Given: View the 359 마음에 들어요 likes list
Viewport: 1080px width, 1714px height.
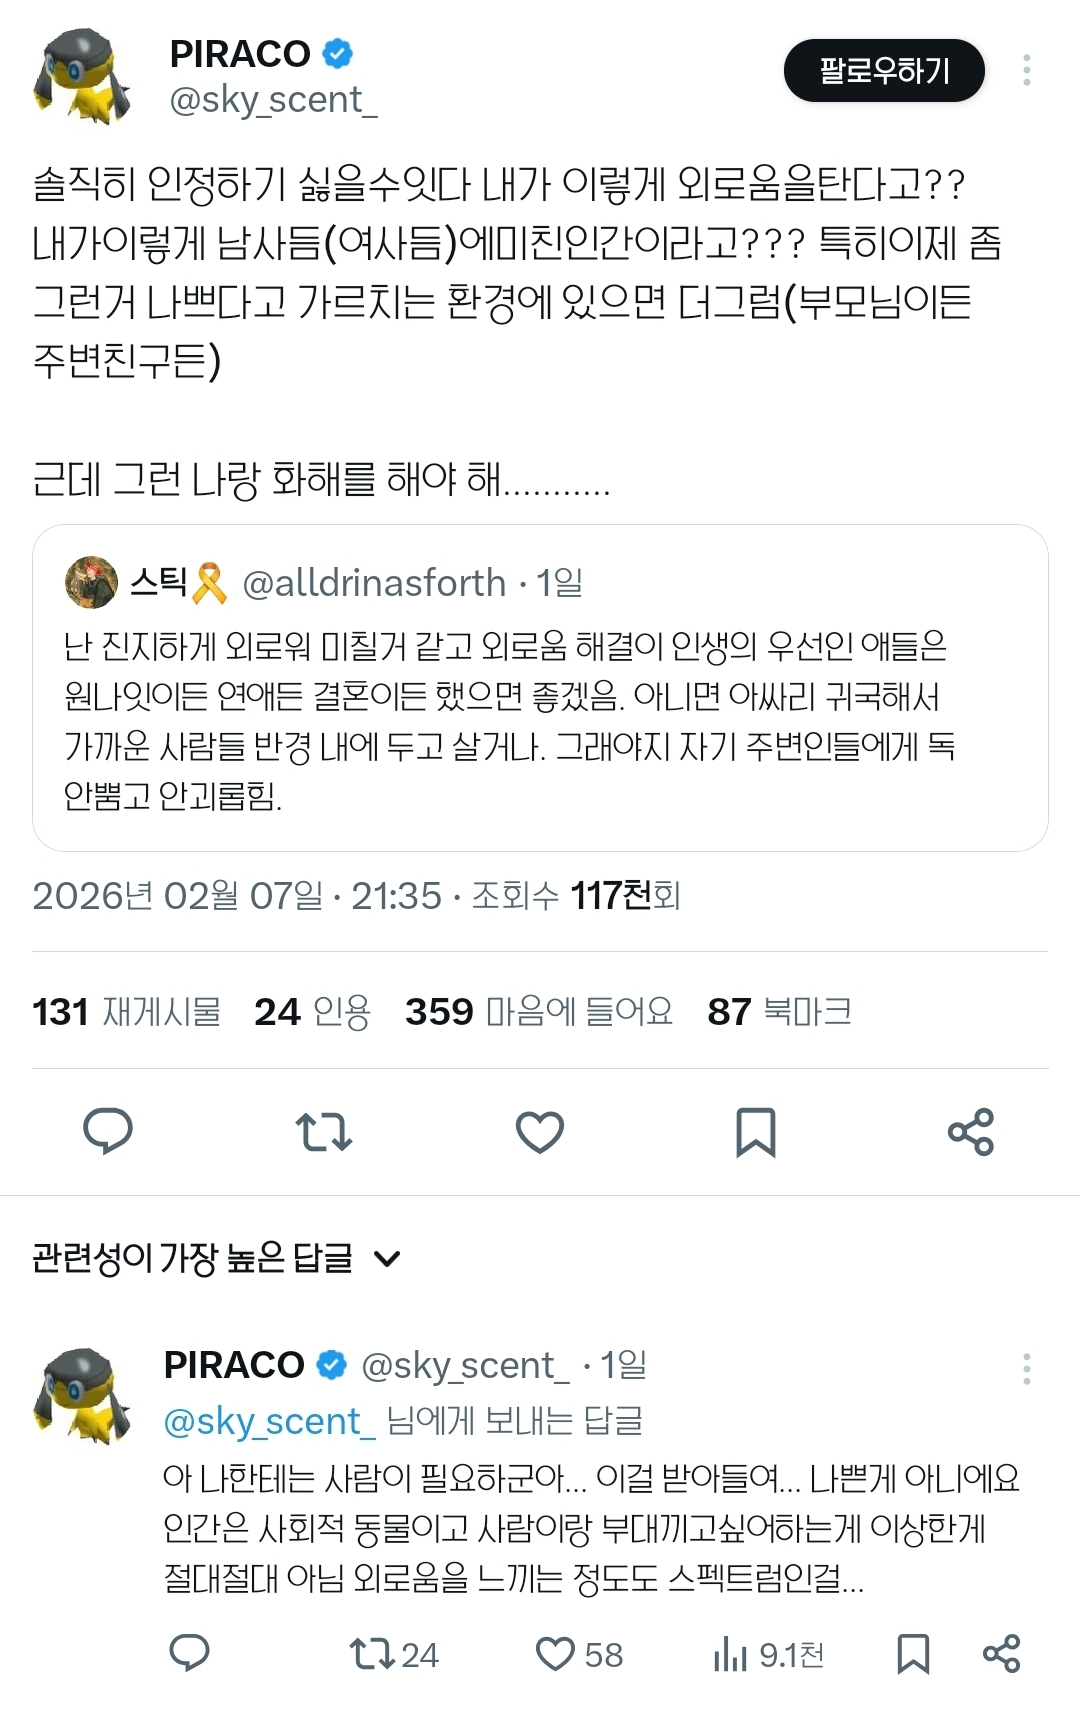Looking at the screenshot, I should (539, 1012).
